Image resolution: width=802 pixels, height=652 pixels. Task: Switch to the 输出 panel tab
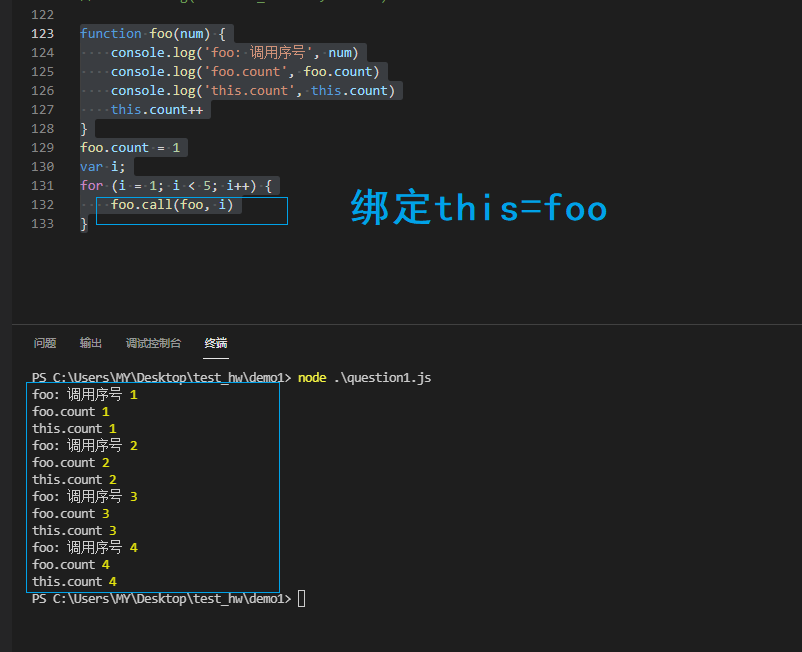91,343
